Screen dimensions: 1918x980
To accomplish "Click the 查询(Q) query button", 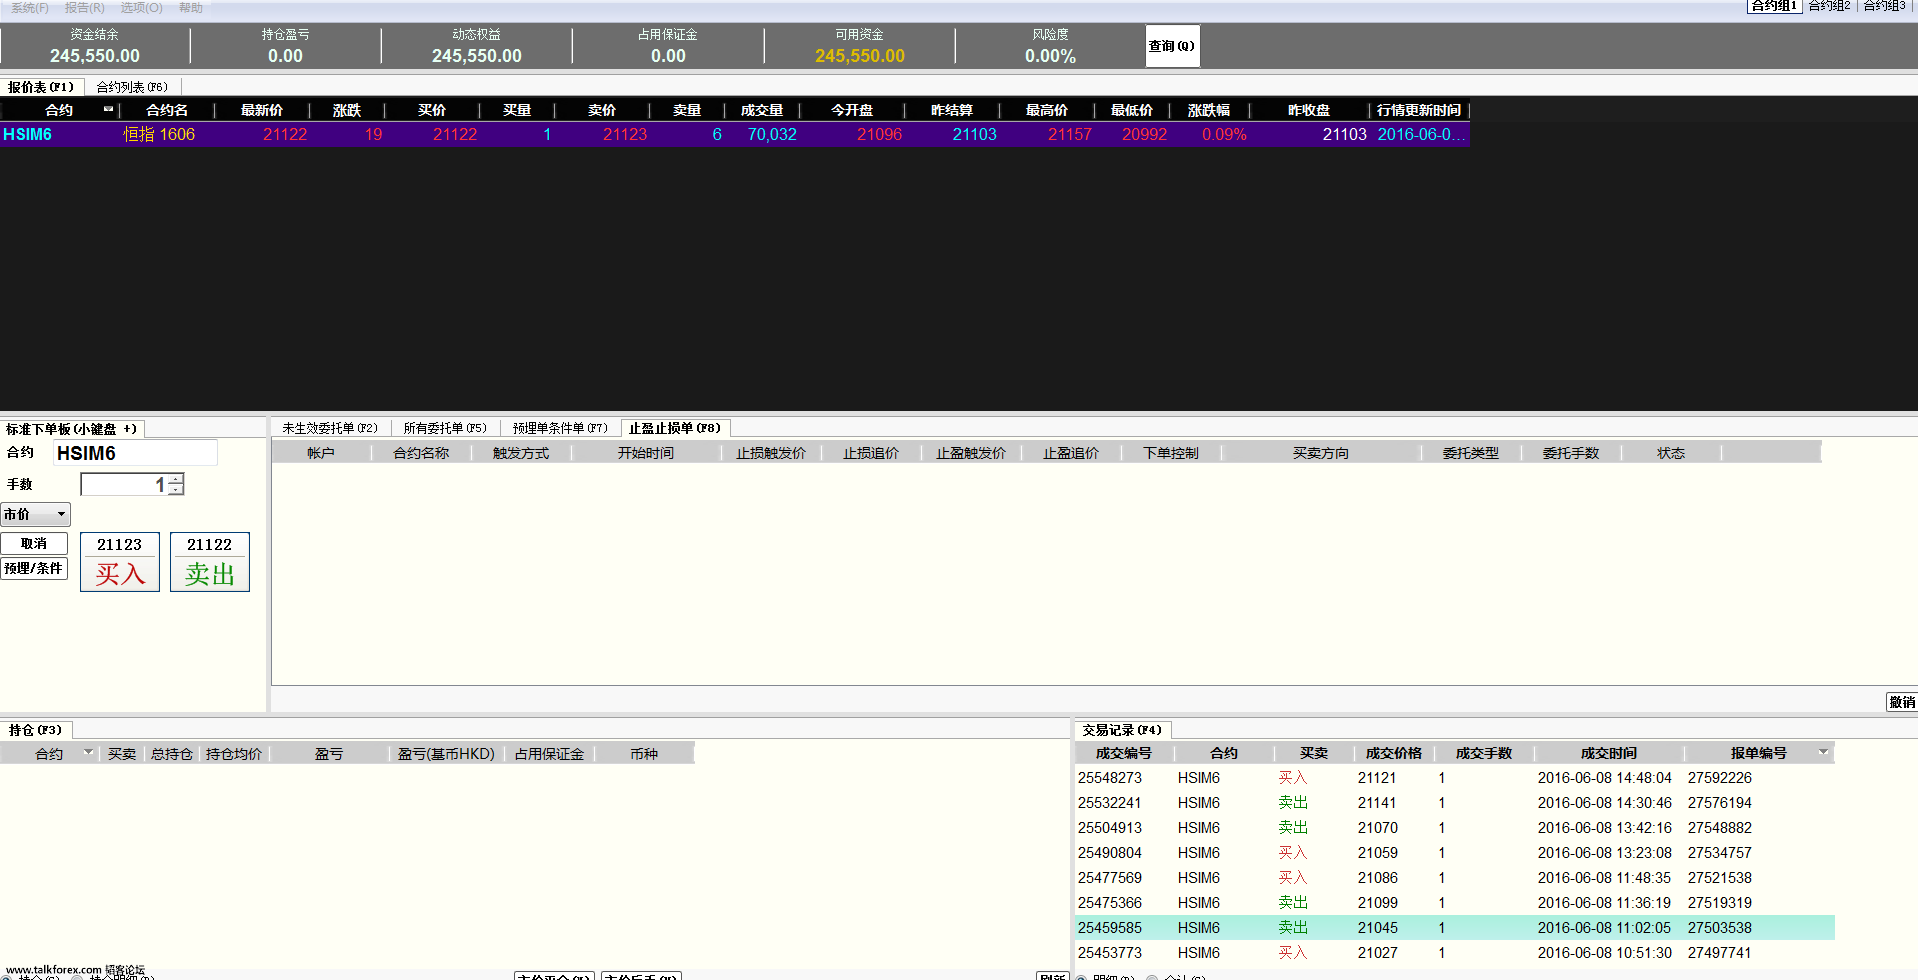I will pyautogui.click(x=1171, y=46).
